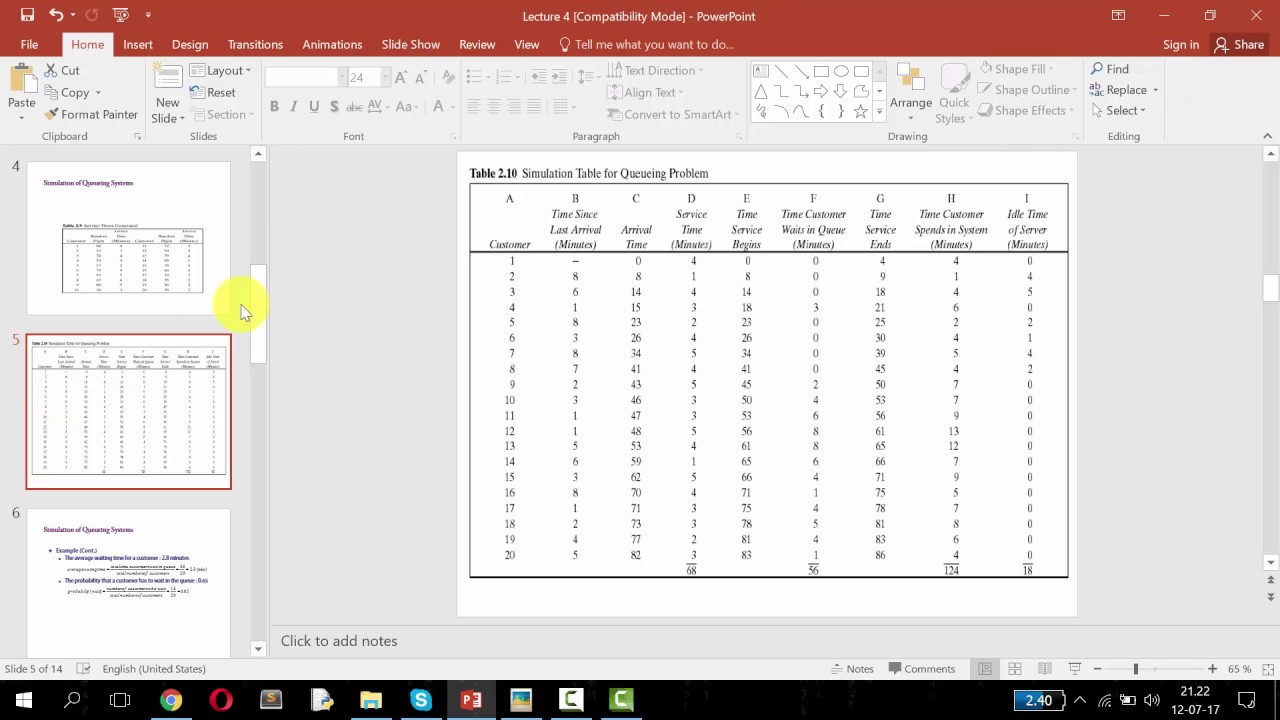Switch to the Animations tab
The width and height of the screenshot is (1280, 720).
(x=332, y=44)
